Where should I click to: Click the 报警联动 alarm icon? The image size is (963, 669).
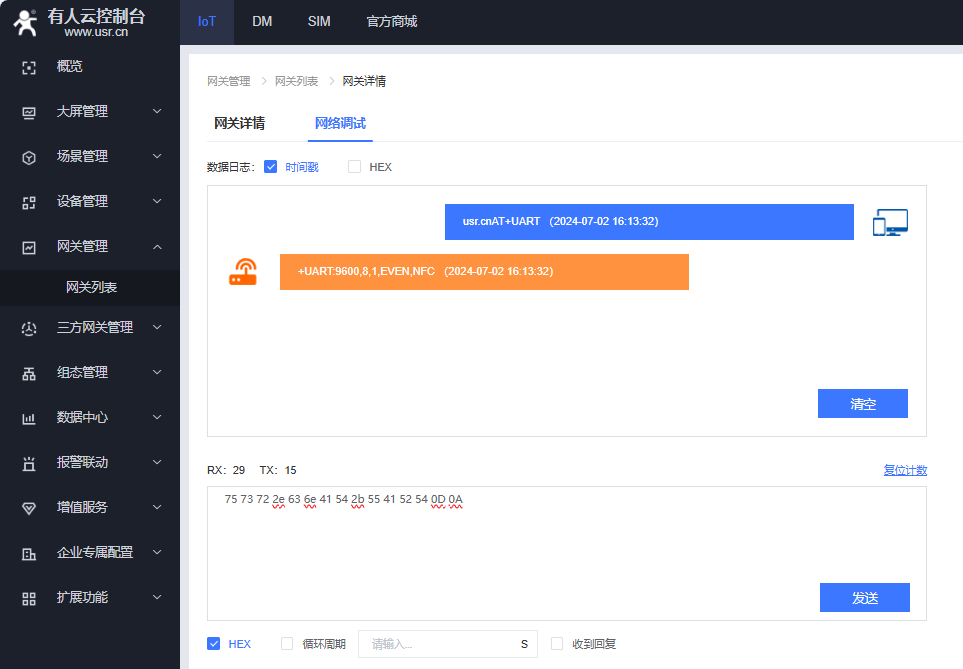[x=29, y=463]
